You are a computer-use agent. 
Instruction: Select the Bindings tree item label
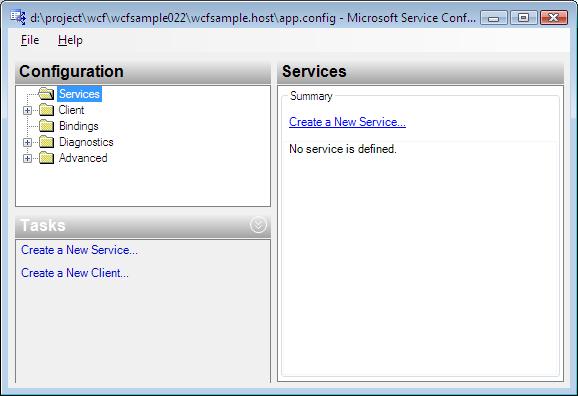coord(79,126)
